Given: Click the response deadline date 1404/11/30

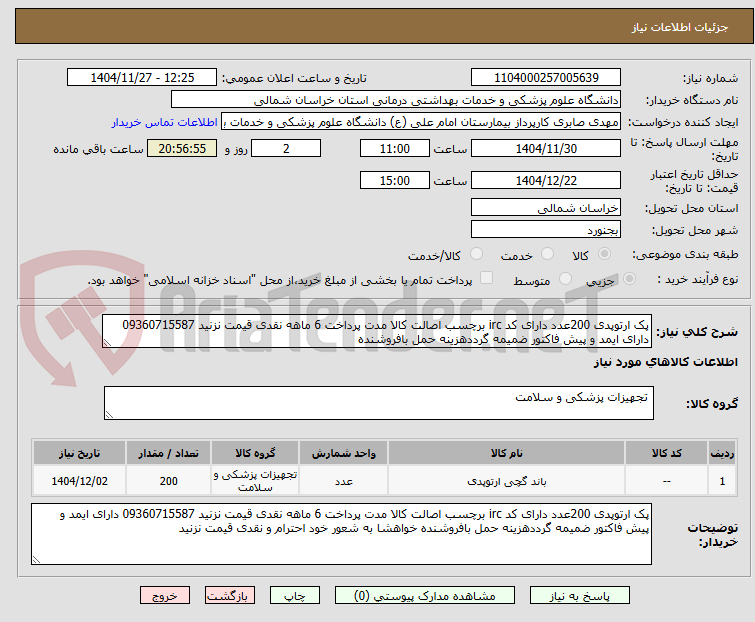Looking at the screenshot, I should point(546,148).
